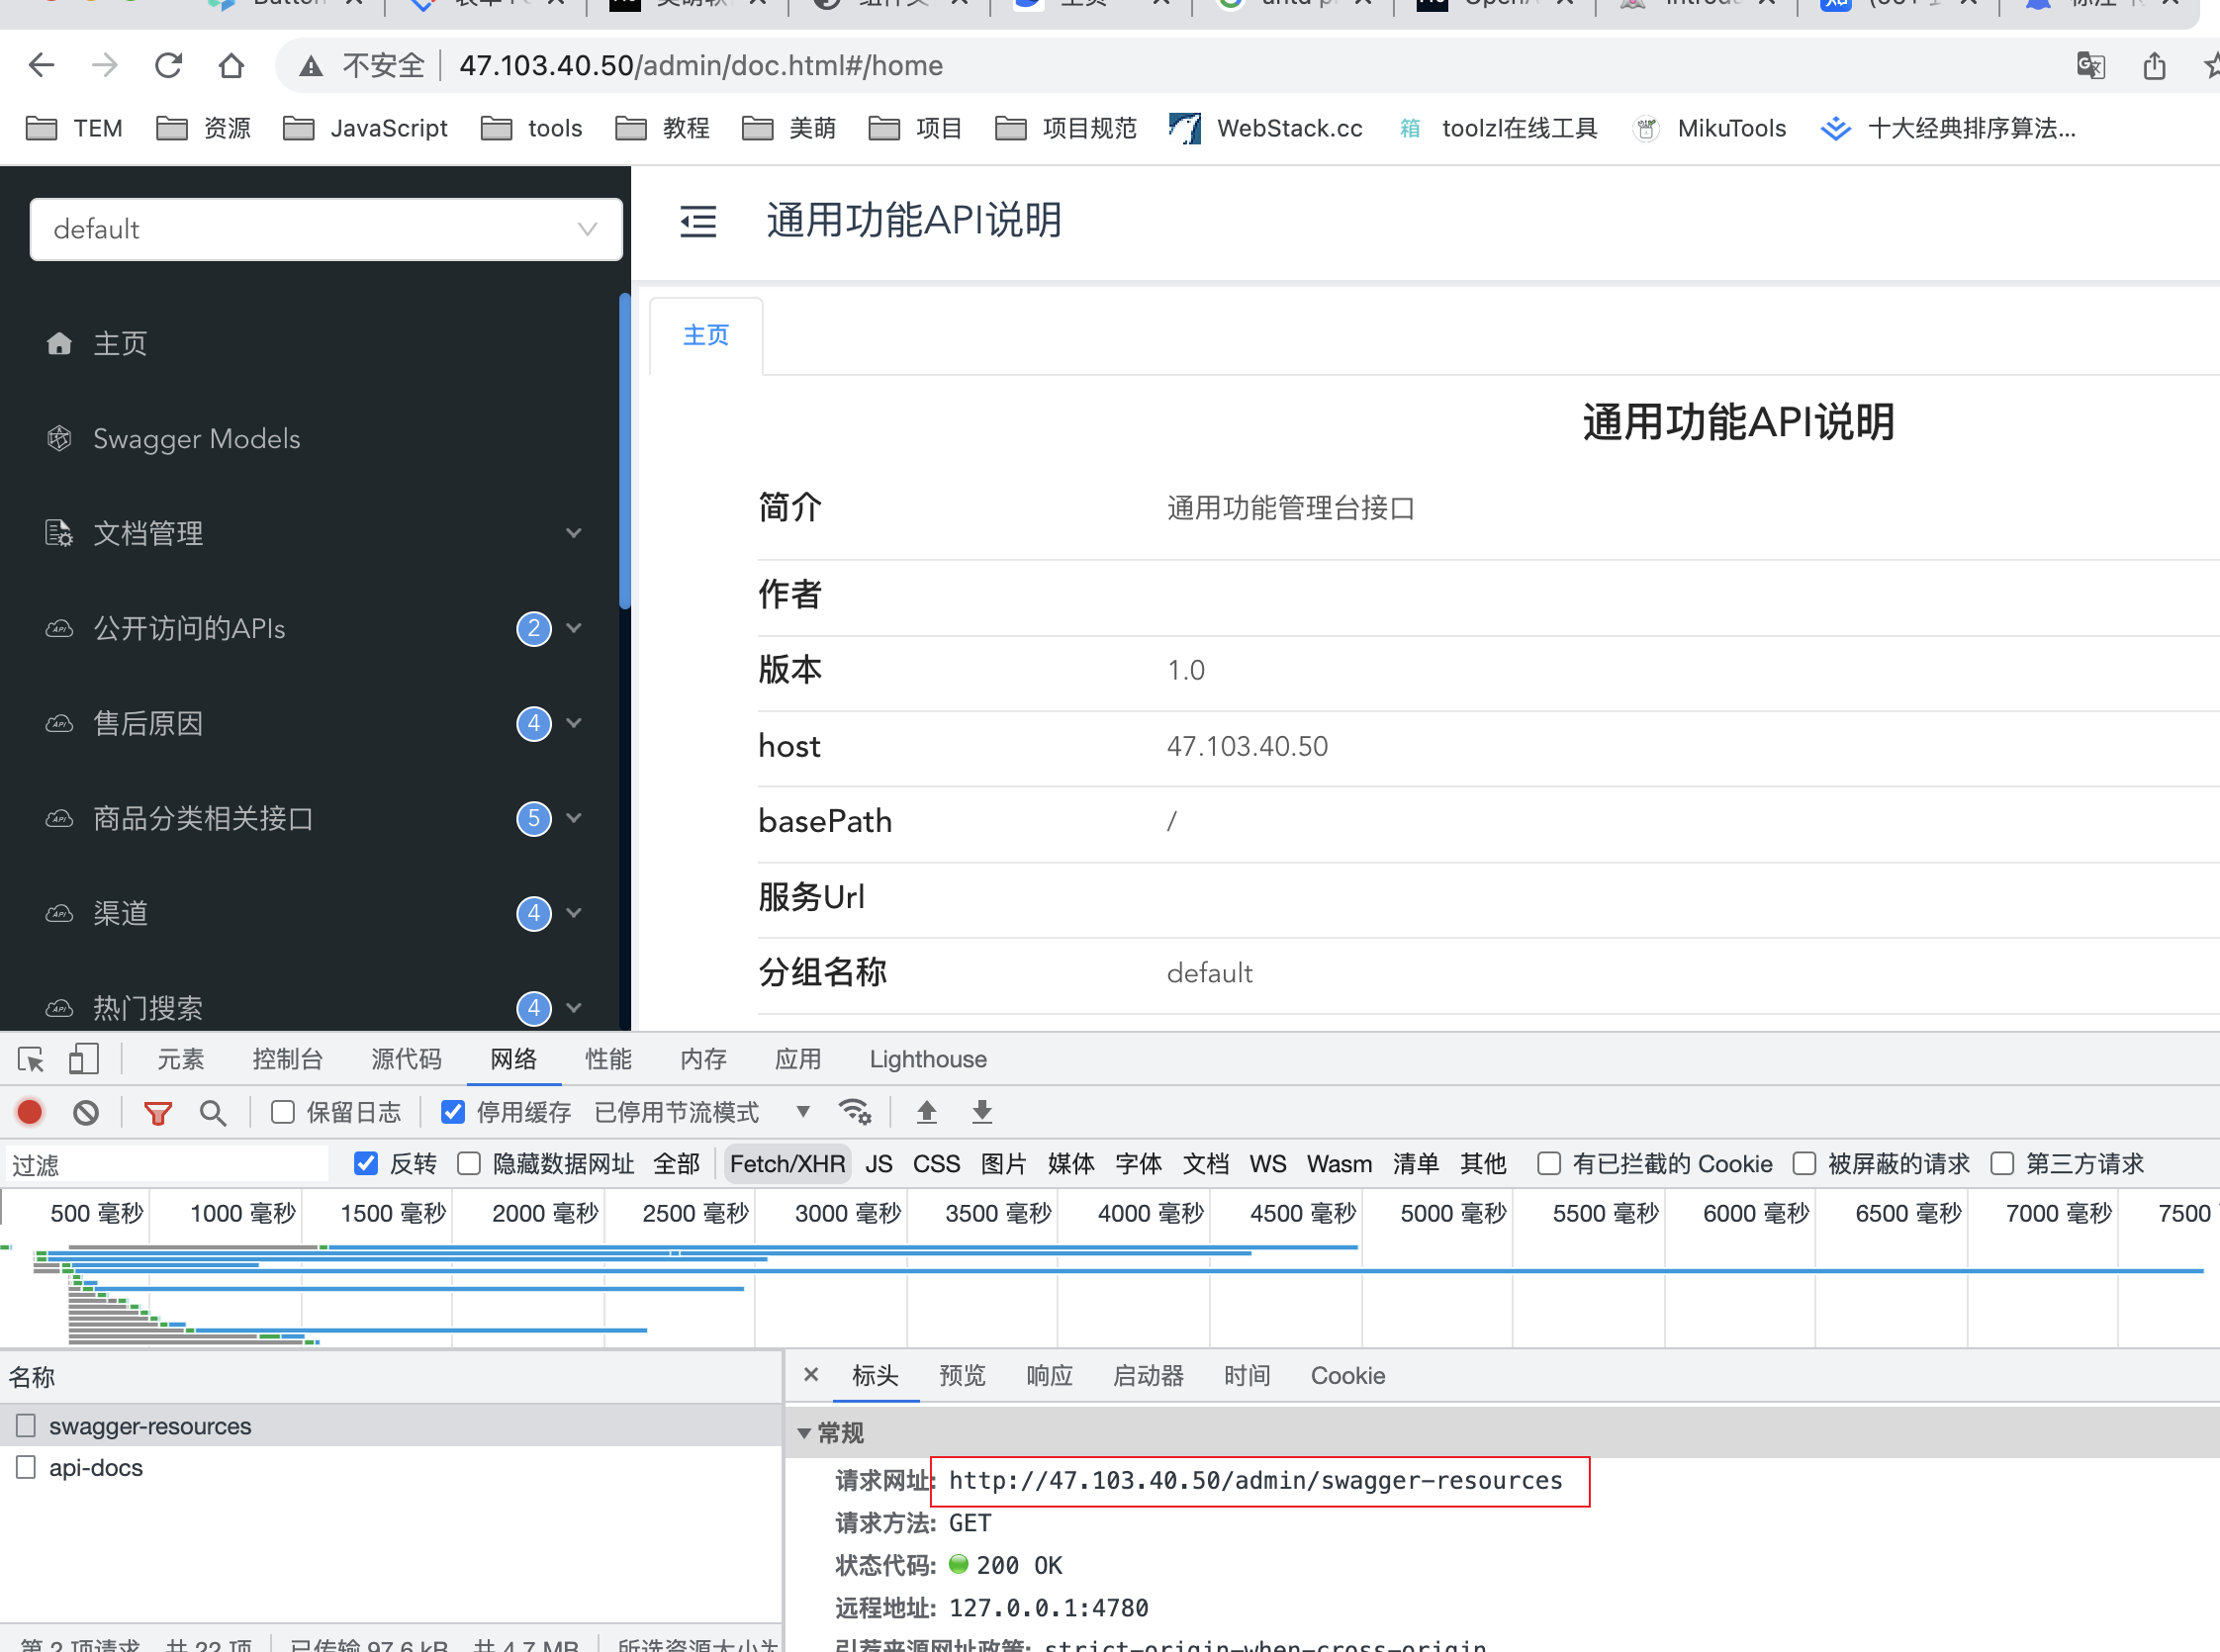Screen dimensions: 2220x1652
Task: Enable 隐藏数据网址 checkbox
Action: pos(469,1163)
